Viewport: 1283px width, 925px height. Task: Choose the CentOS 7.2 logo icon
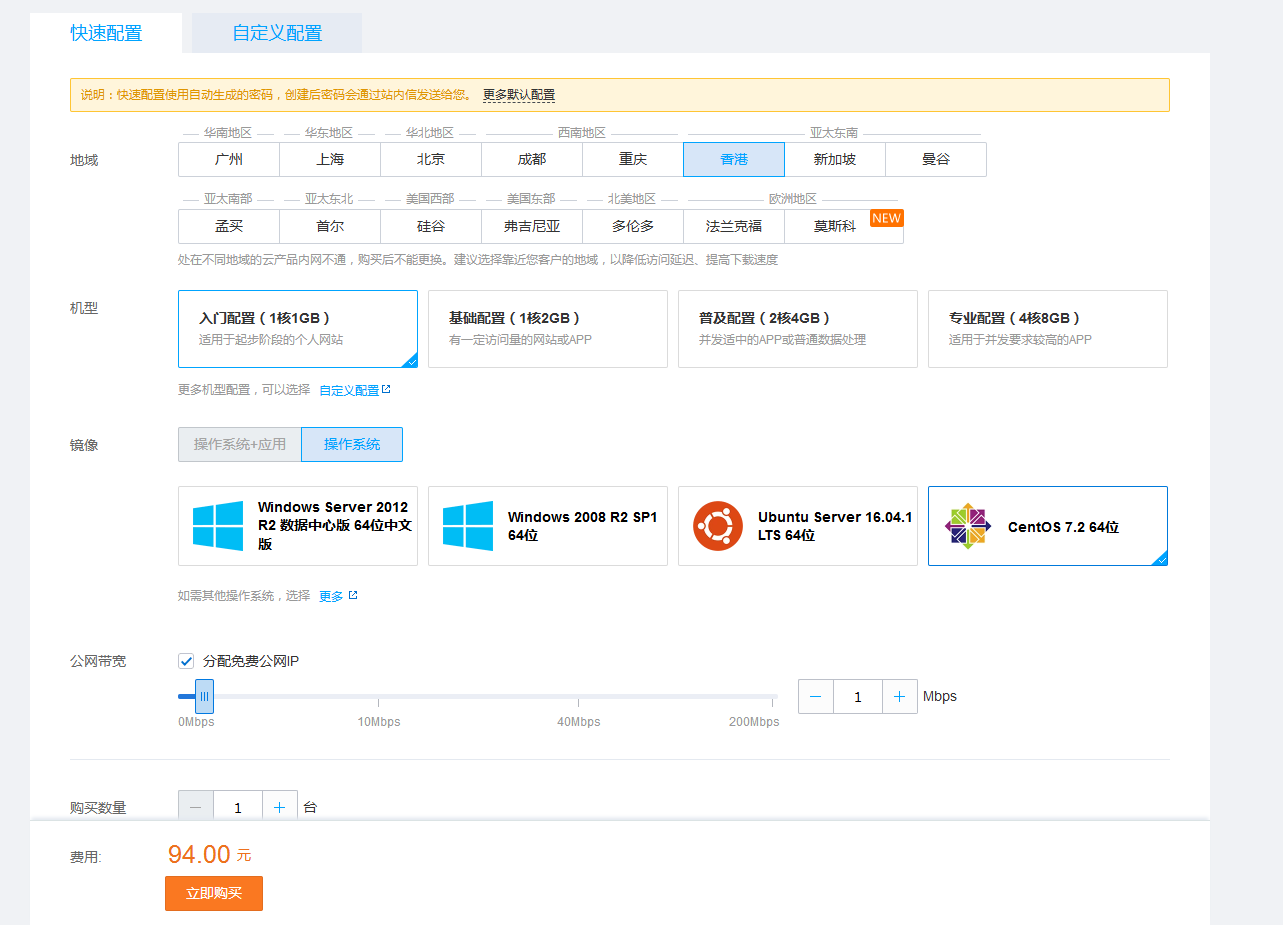[967, 526]
